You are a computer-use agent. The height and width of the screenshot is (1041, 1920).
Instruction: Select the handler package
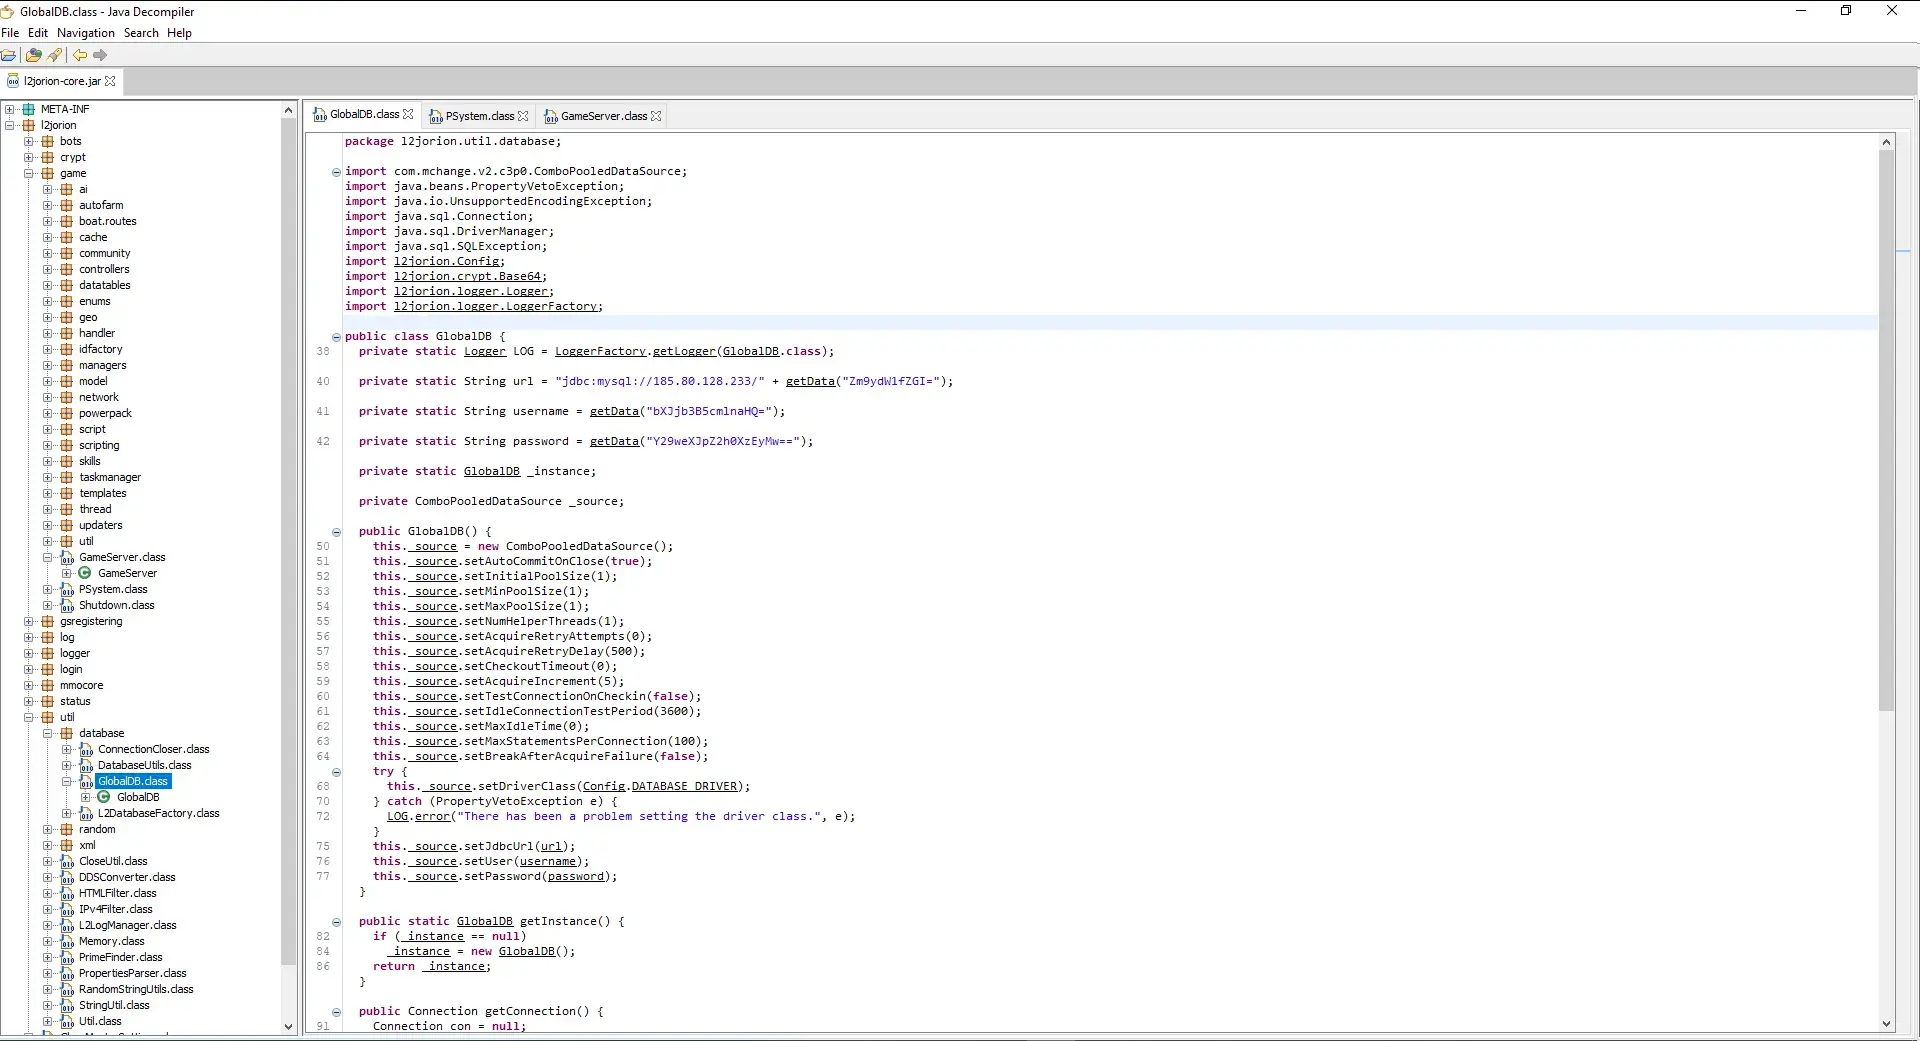97,333
